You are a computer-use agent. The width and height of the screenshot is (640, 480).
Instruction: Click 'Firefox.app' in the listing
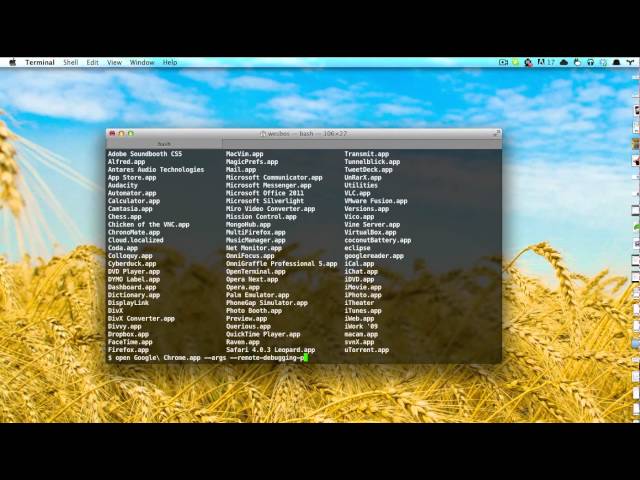coord(128,350)
